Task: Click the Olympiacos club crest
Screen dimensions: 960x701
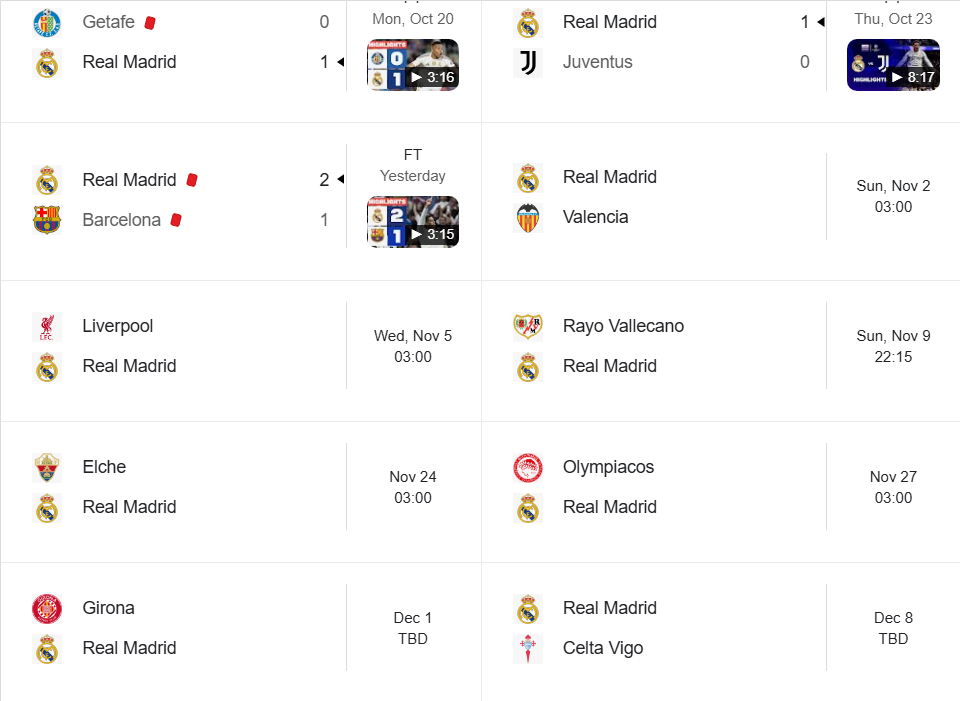Action: point(527,467)
